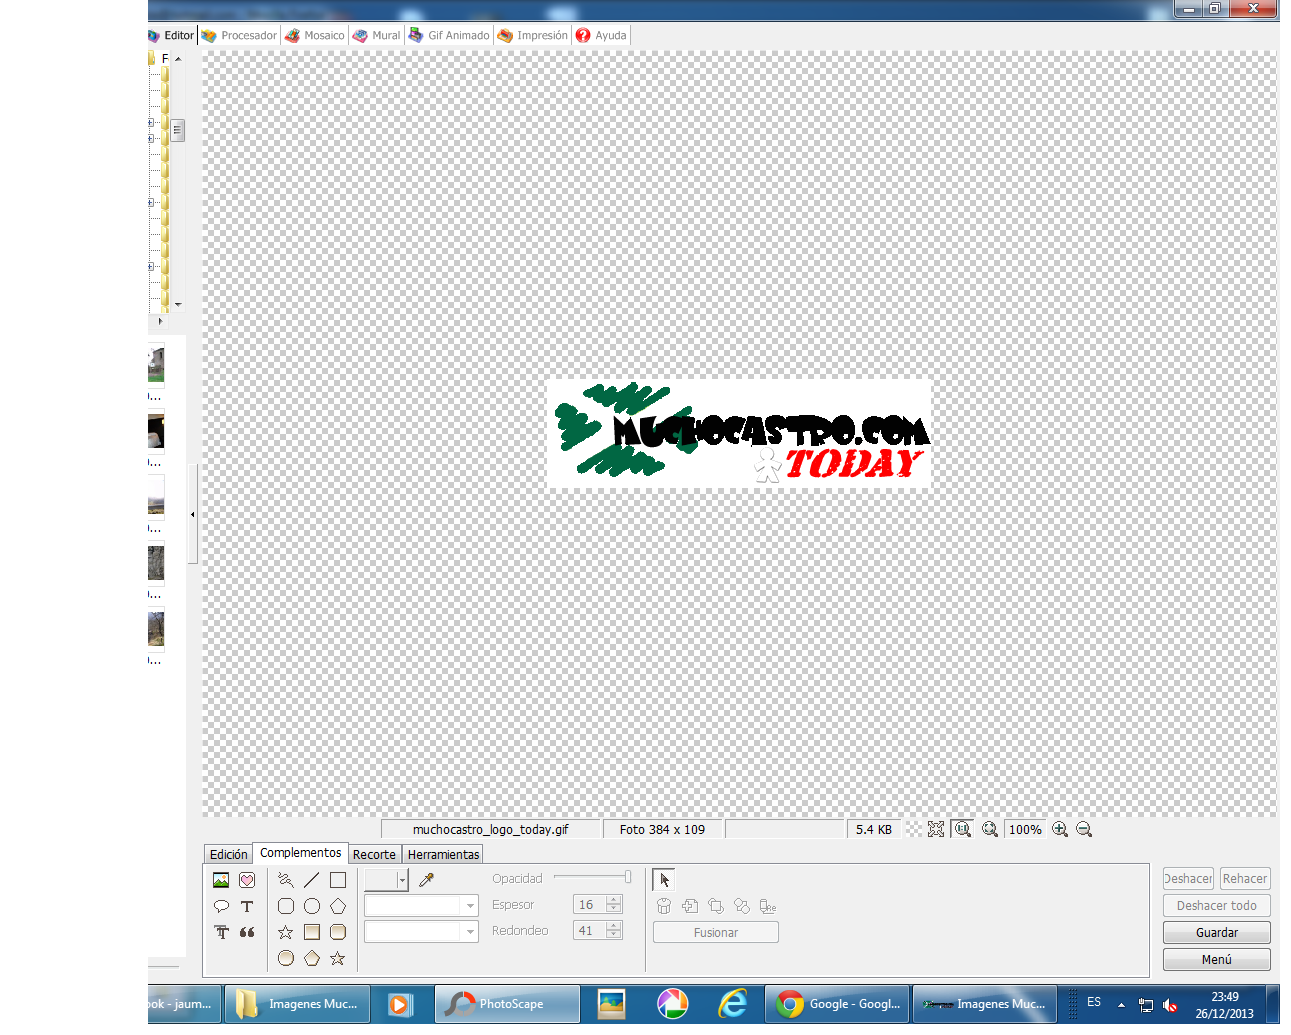Open PhotoScape in the taskbar
The width and height of the screenshot is (1291, 1035).
[507, 1004]
